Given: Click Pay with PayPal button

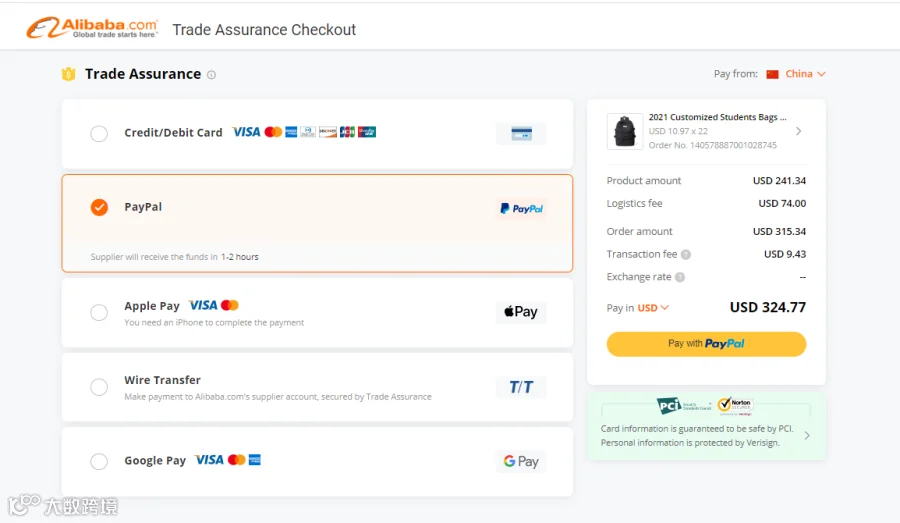Looking at the screenshot, I should pos(706,344).
